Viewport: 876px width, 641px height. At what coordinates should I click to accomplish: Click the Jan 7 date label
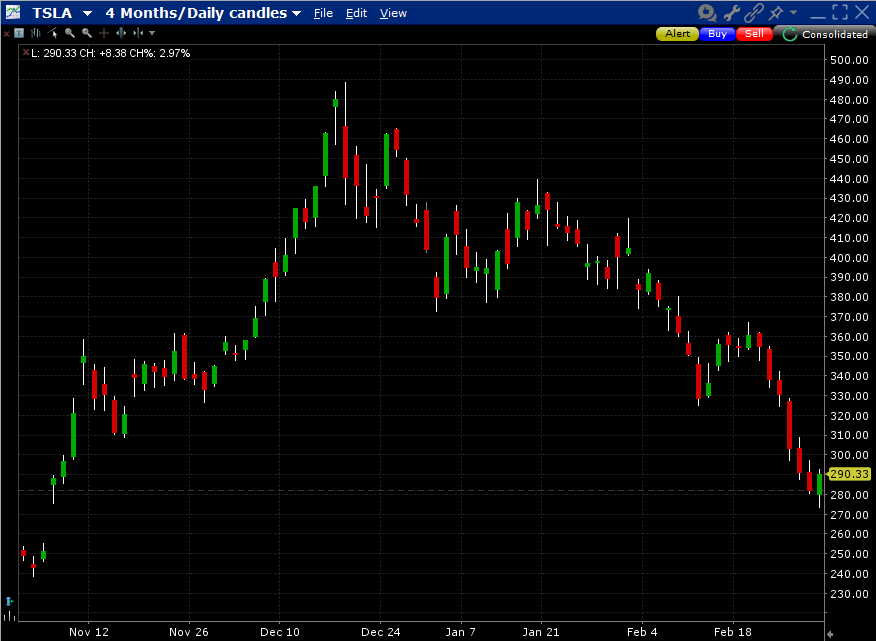pyautogui.click(x=460, y=632)
